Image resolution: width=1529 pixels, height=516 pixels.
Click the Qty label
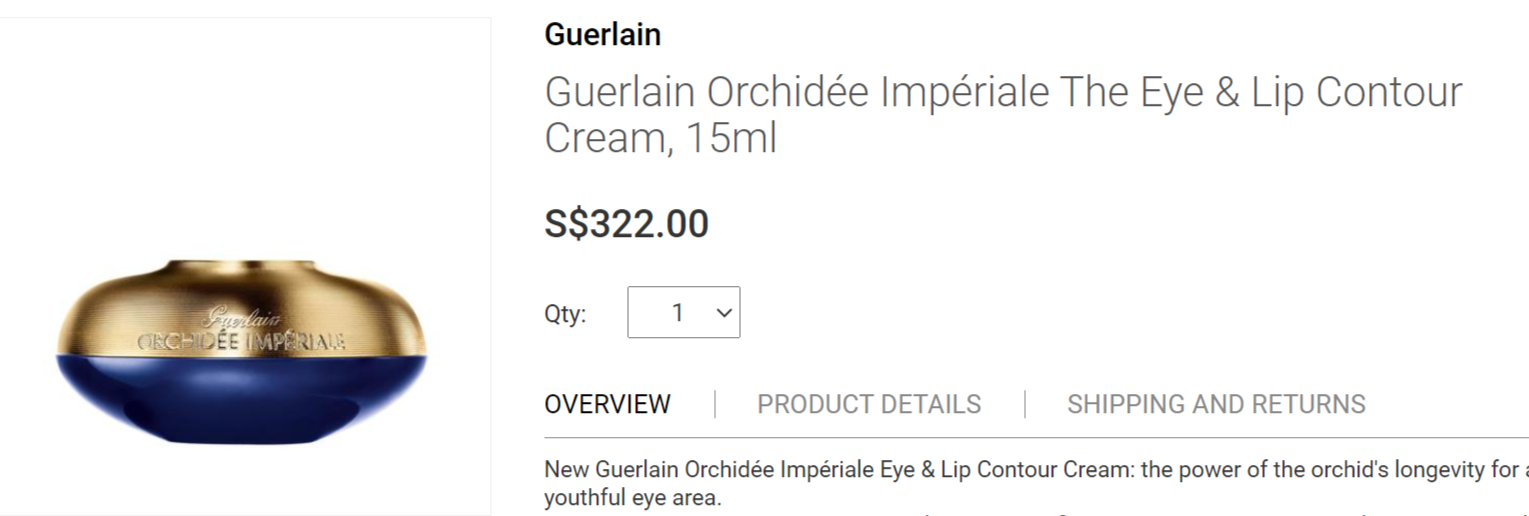(565, 314)
